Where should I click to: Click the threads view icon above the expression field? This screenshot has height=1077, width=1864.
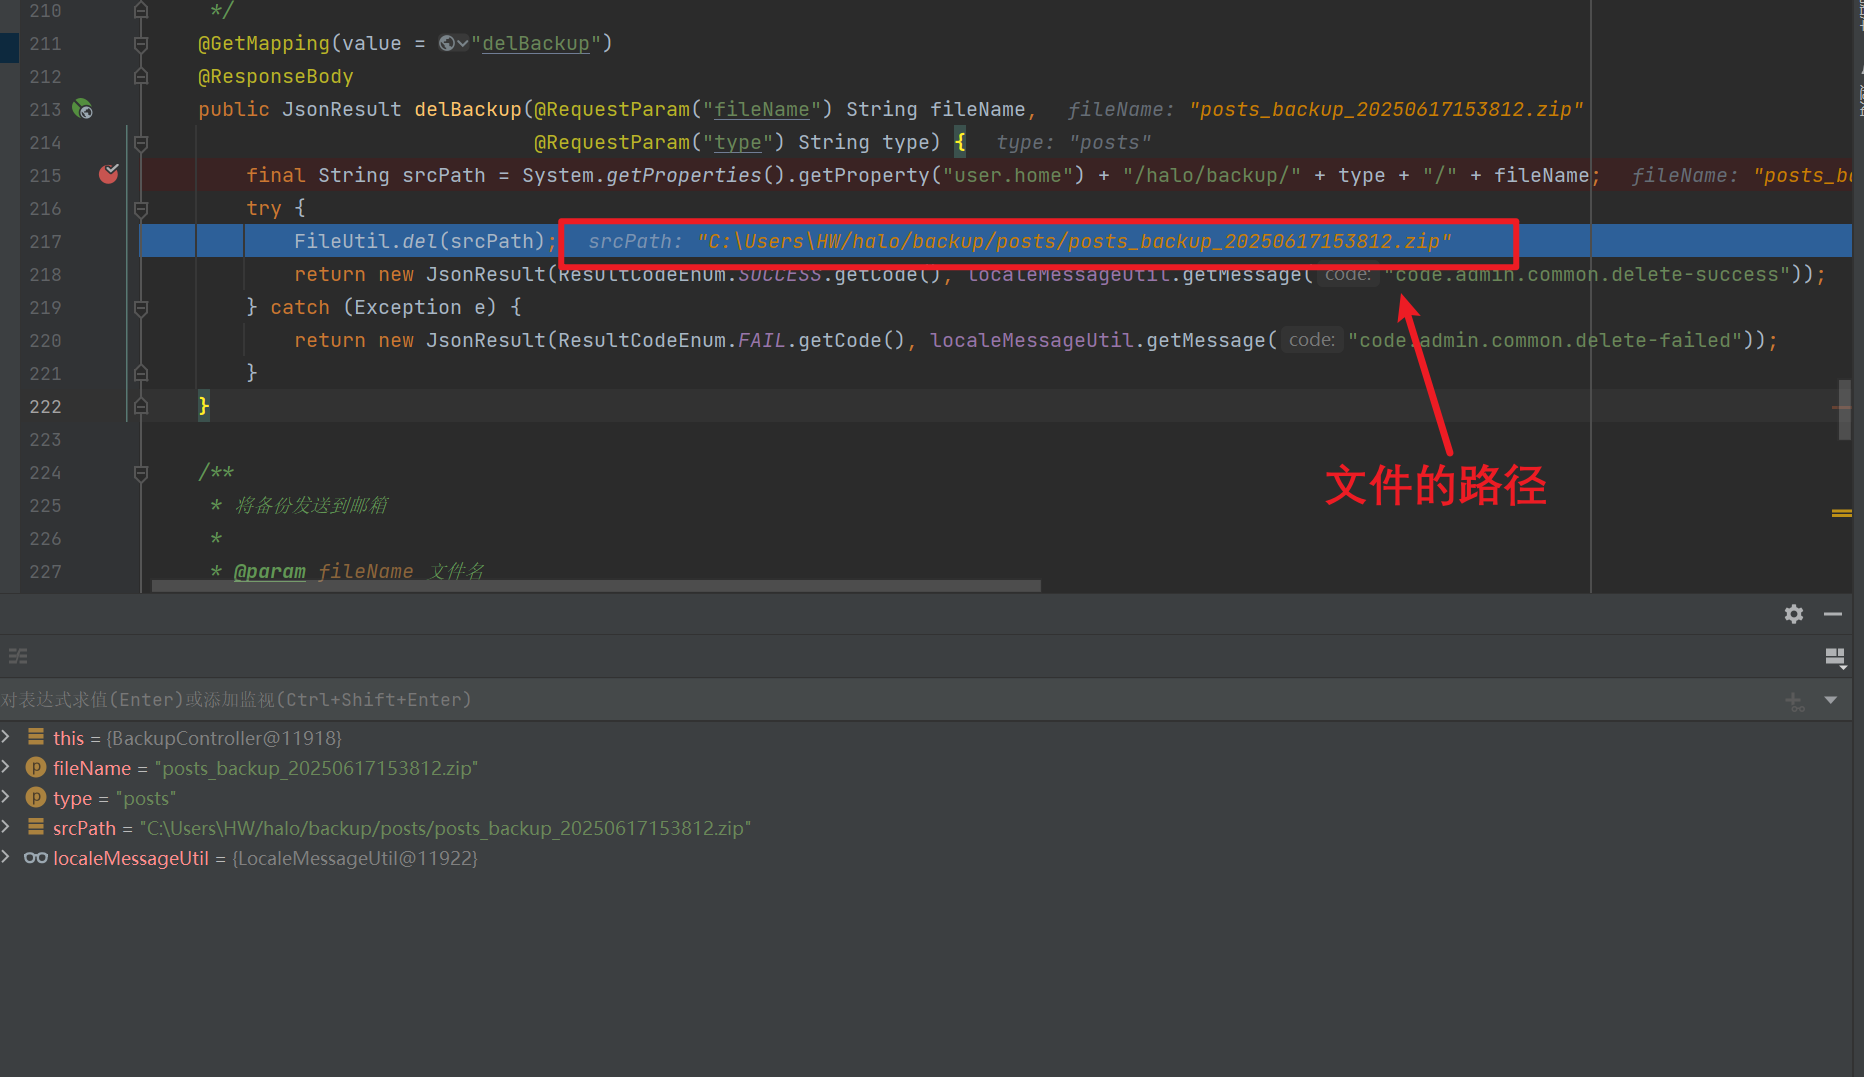pyautogui.click(x=18, y=657)
